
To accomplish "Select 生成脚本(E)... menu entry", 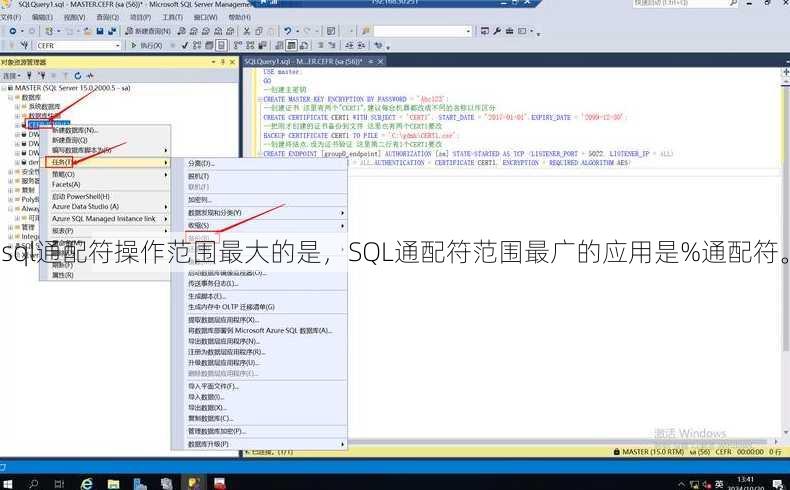I will point(207,296).
